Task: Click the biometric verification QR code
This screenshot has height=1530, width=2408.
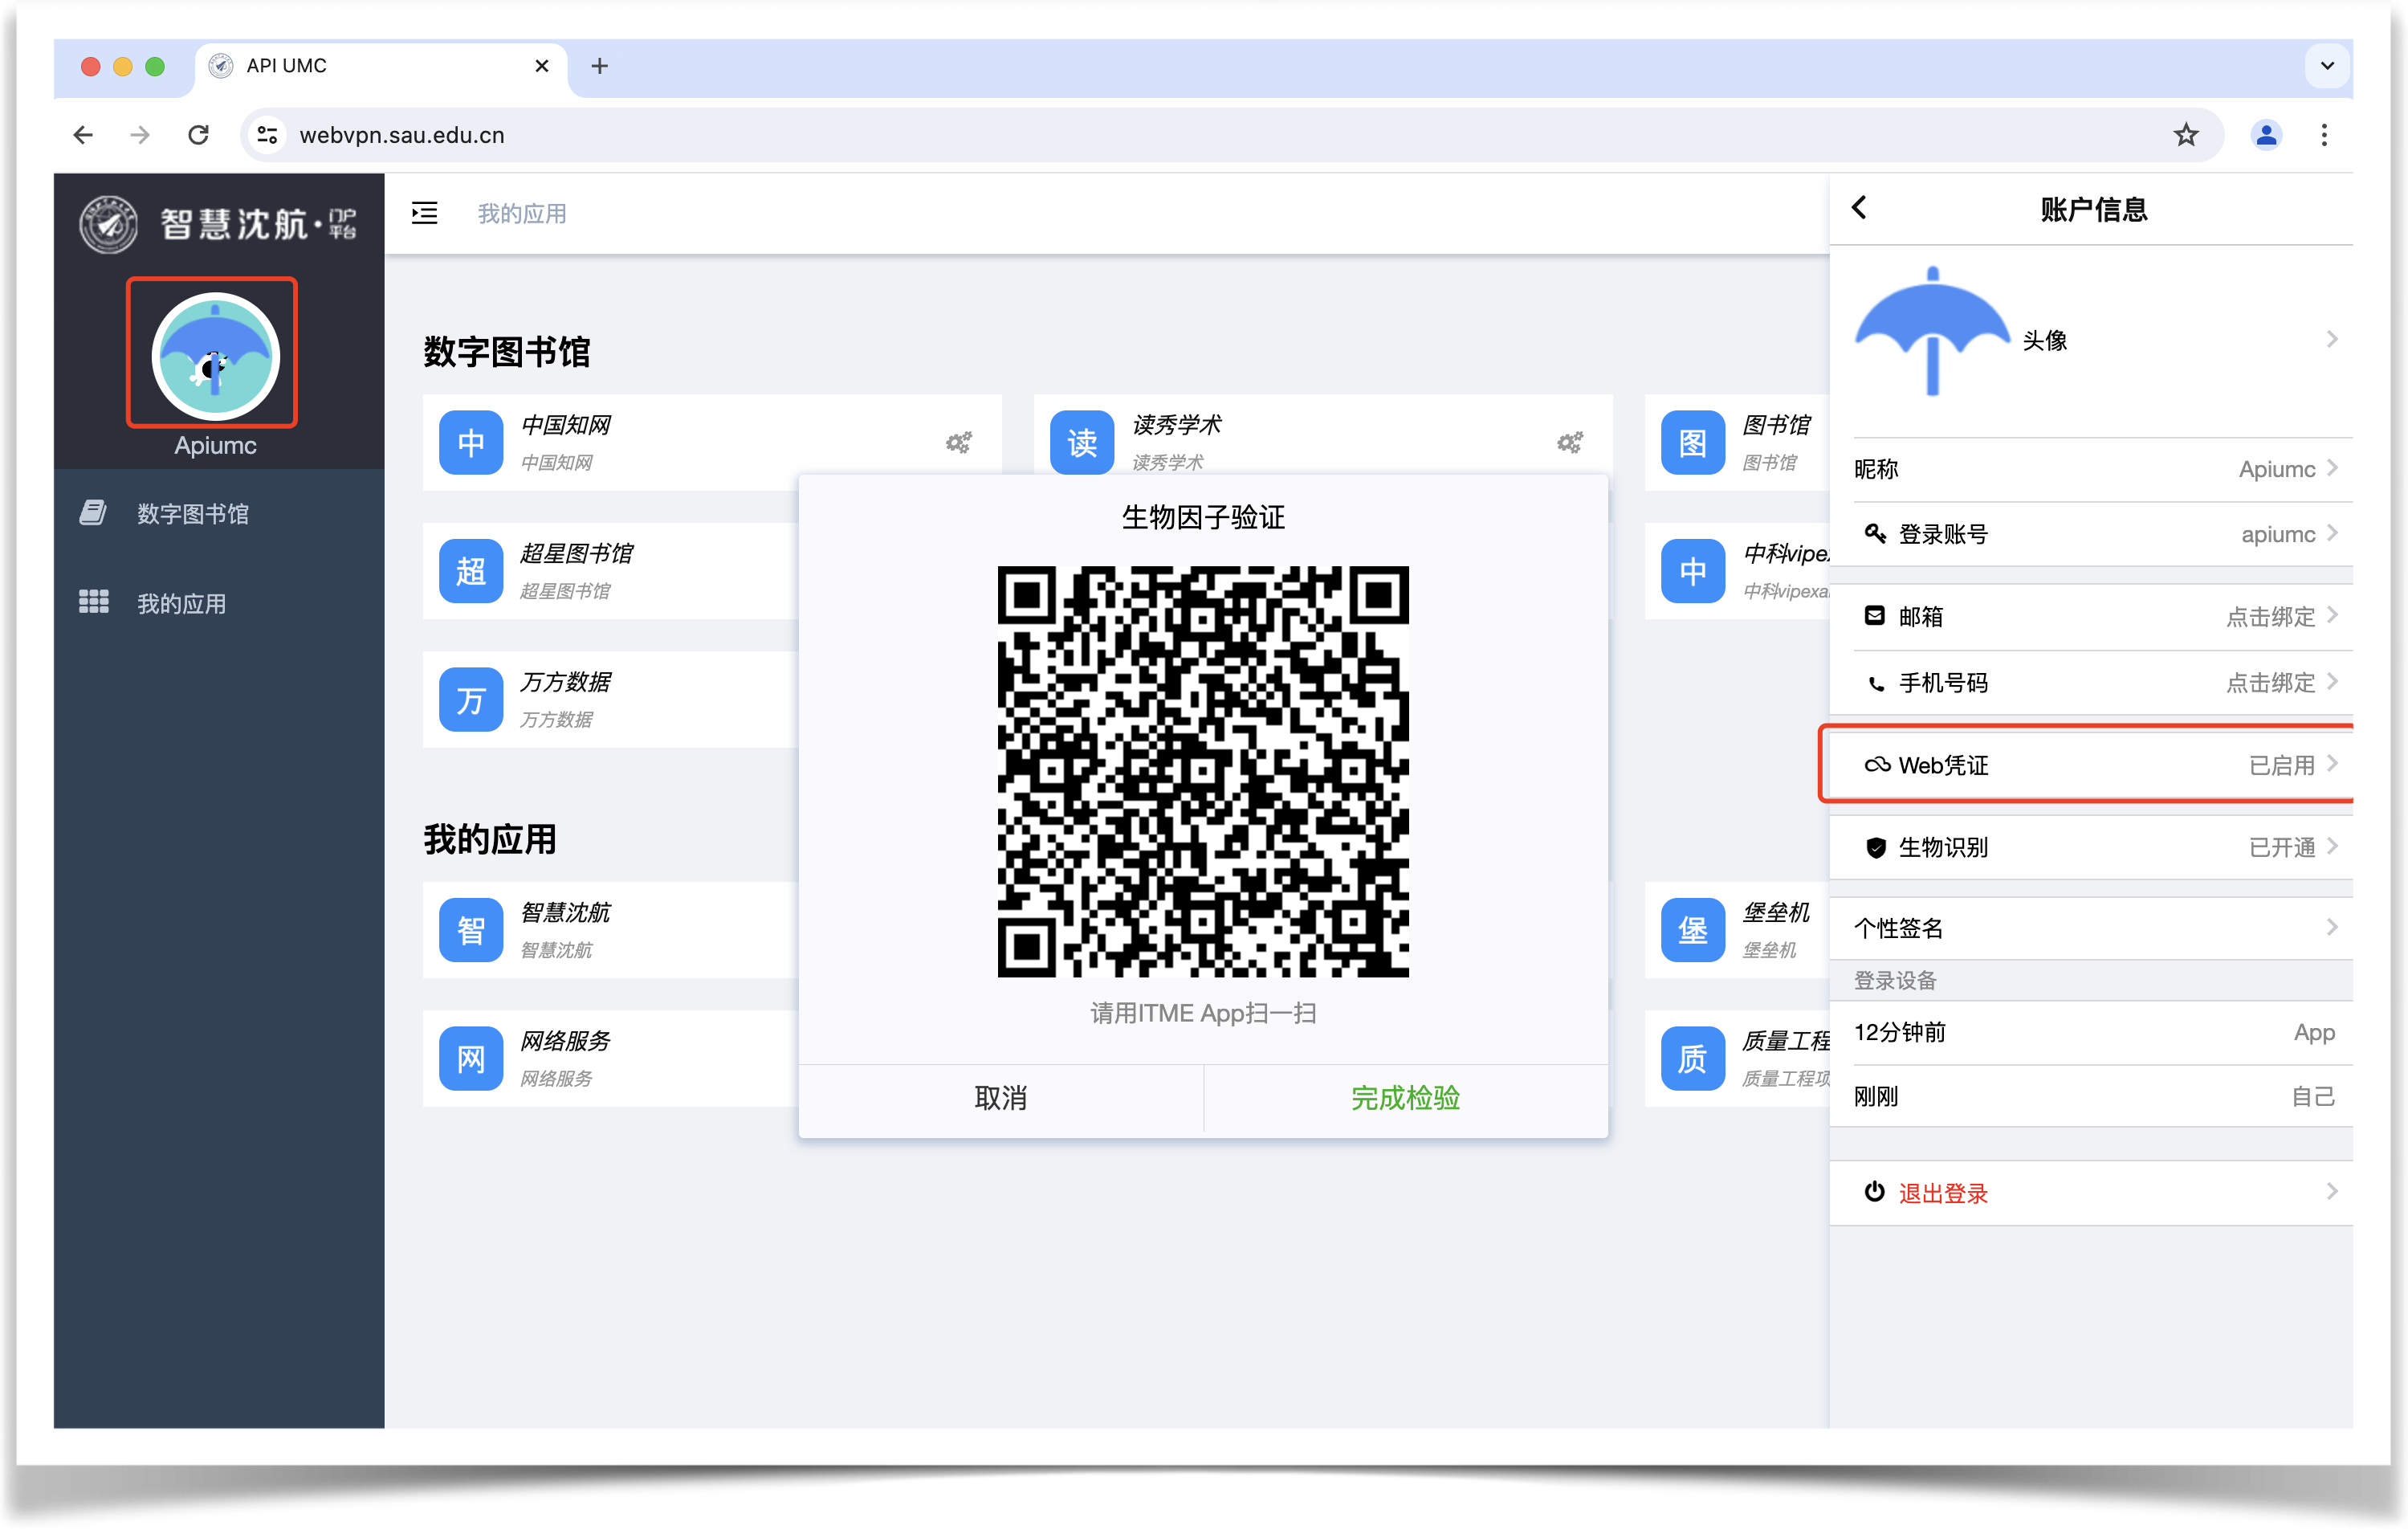Action: pyautogui.click(x=1202, y=771)
